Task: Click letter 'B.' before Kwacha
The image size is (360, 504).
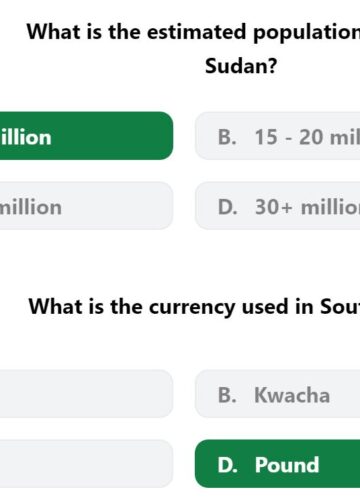Action: pyautogui.click(x=227, y=395)
